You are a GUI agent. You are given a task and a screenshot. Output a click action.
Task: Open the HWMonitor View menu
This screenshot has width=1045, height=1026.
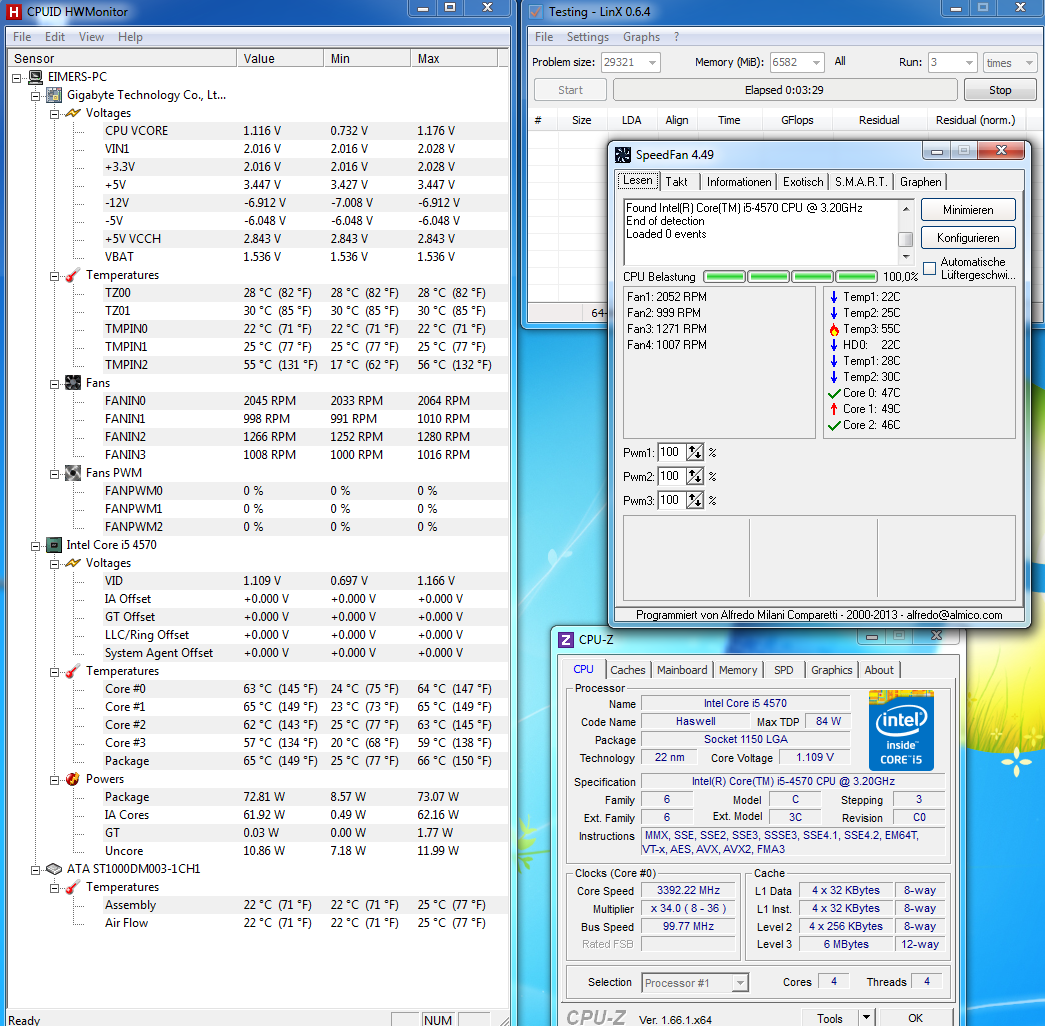pyautogui.click(x=91, y=37)
